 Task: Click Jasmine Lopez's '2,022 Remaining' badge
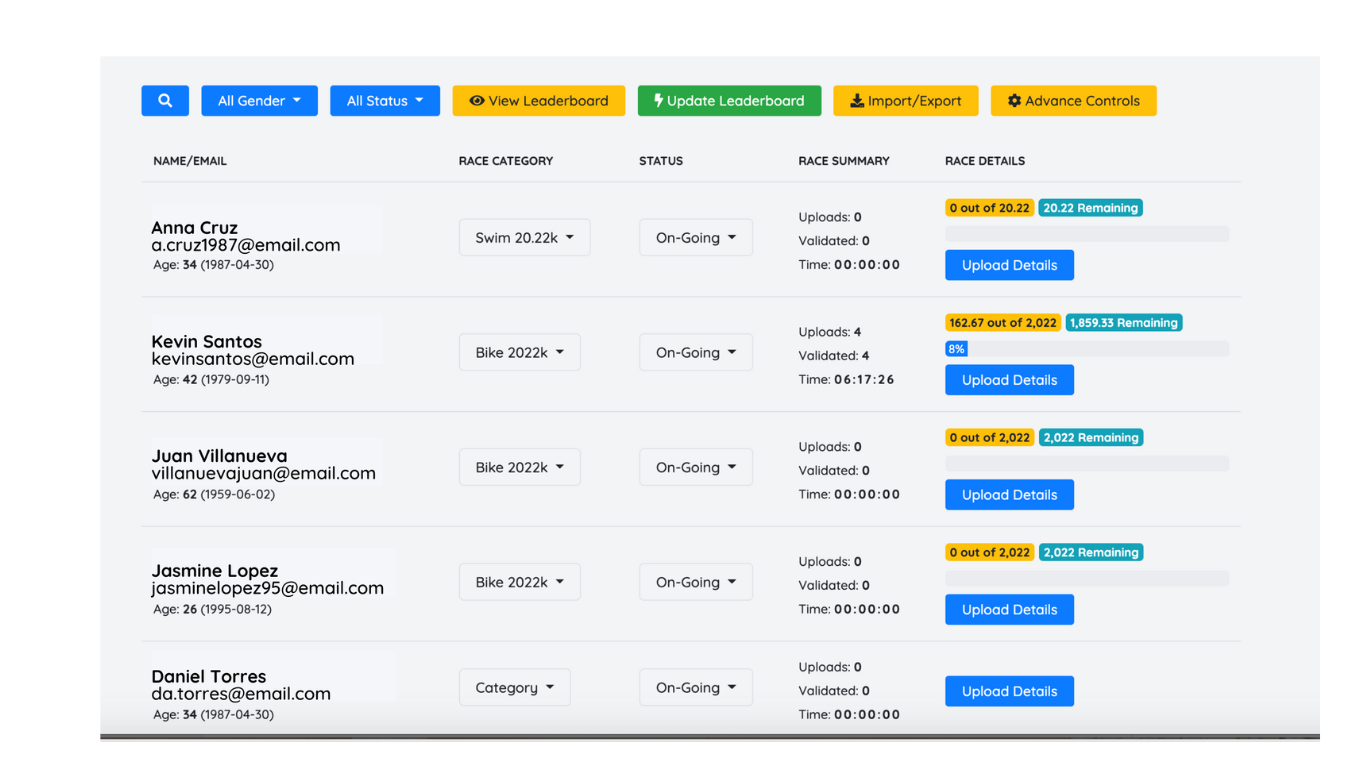tap(1091, 553)
